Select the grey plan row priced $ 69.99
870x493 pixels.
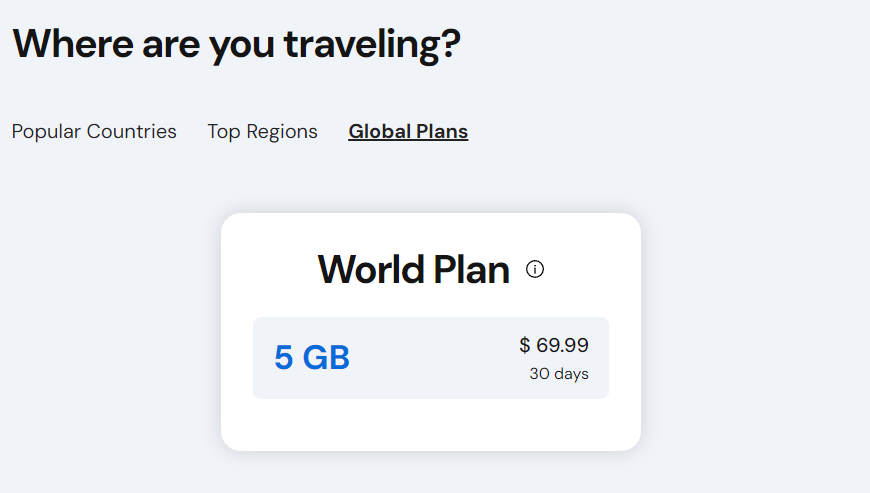(431, 358)
